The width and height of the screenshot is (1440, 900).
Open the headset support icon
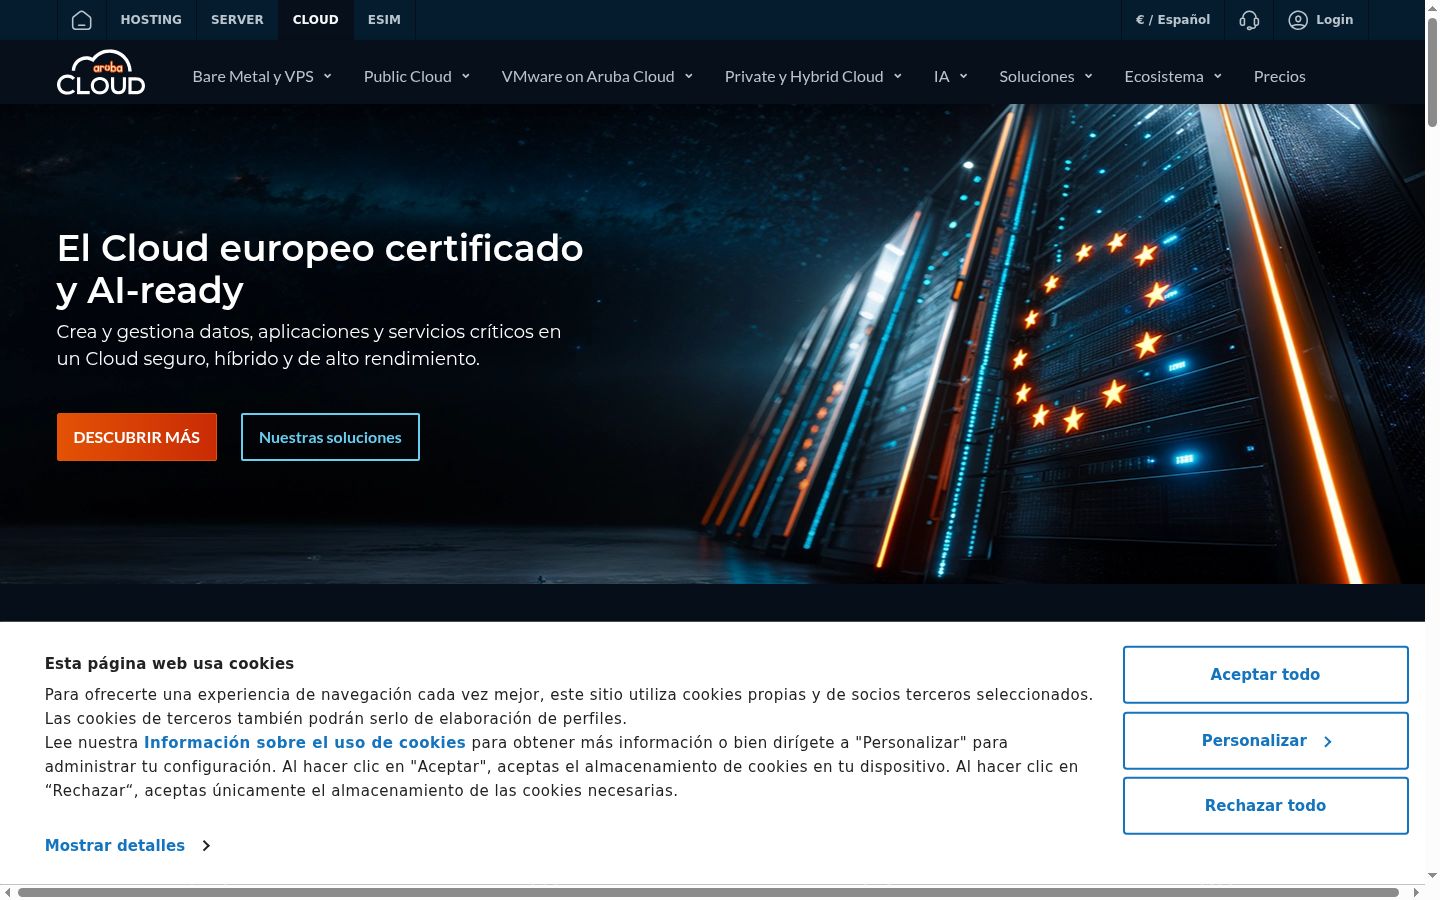tap(1249, 20)
